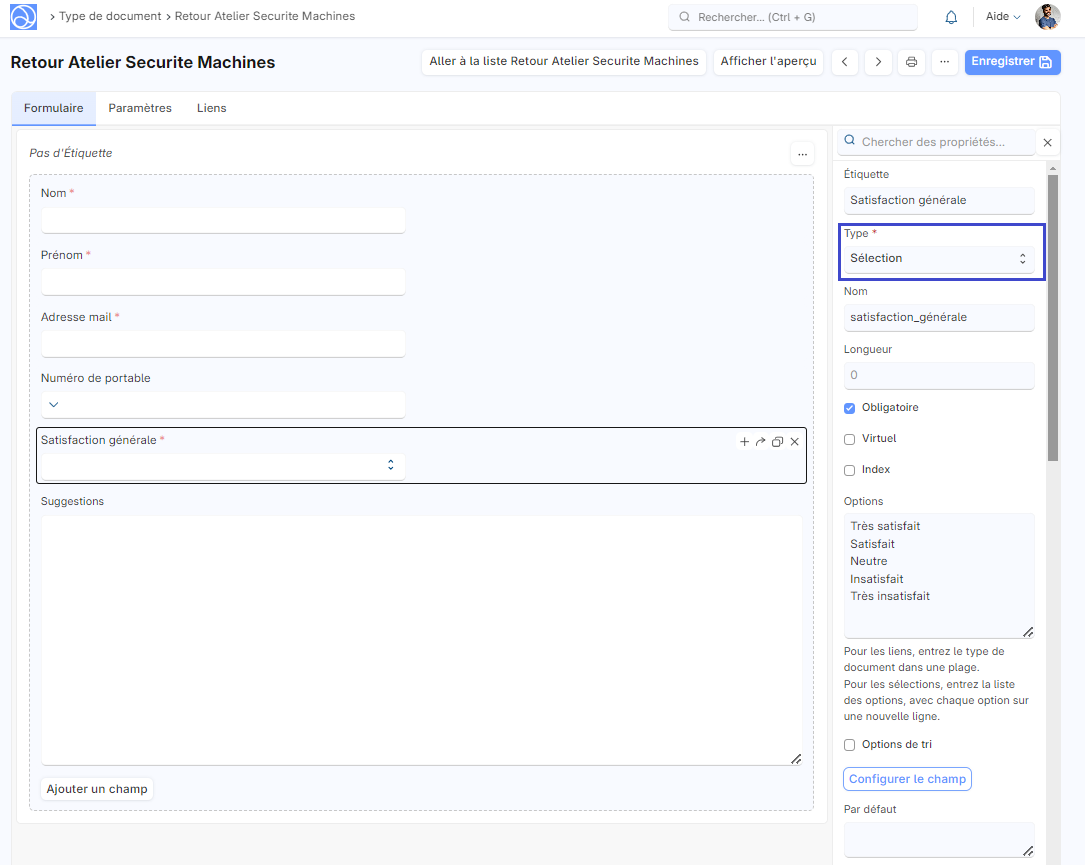This screenshot has width=1085, height=865.
Task: Expand the Aide menu
Action: tap(1002, 17)
